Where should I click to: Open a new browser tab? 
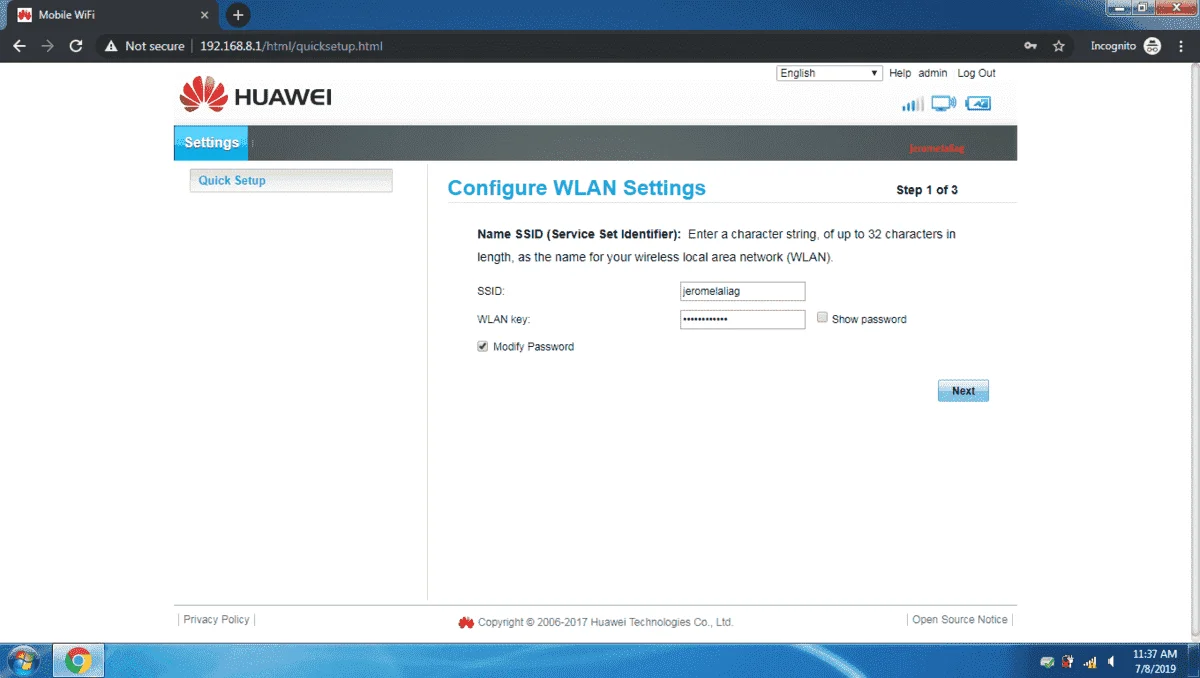coord(238,15)
